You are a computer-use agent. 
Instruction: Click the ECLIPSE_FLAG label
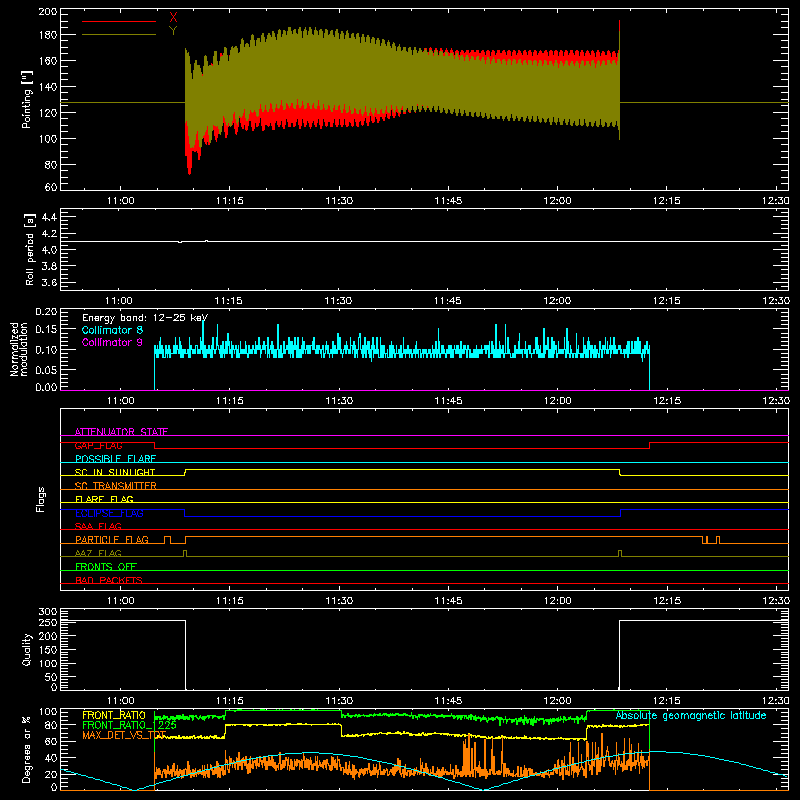click(x=109, y=513)
